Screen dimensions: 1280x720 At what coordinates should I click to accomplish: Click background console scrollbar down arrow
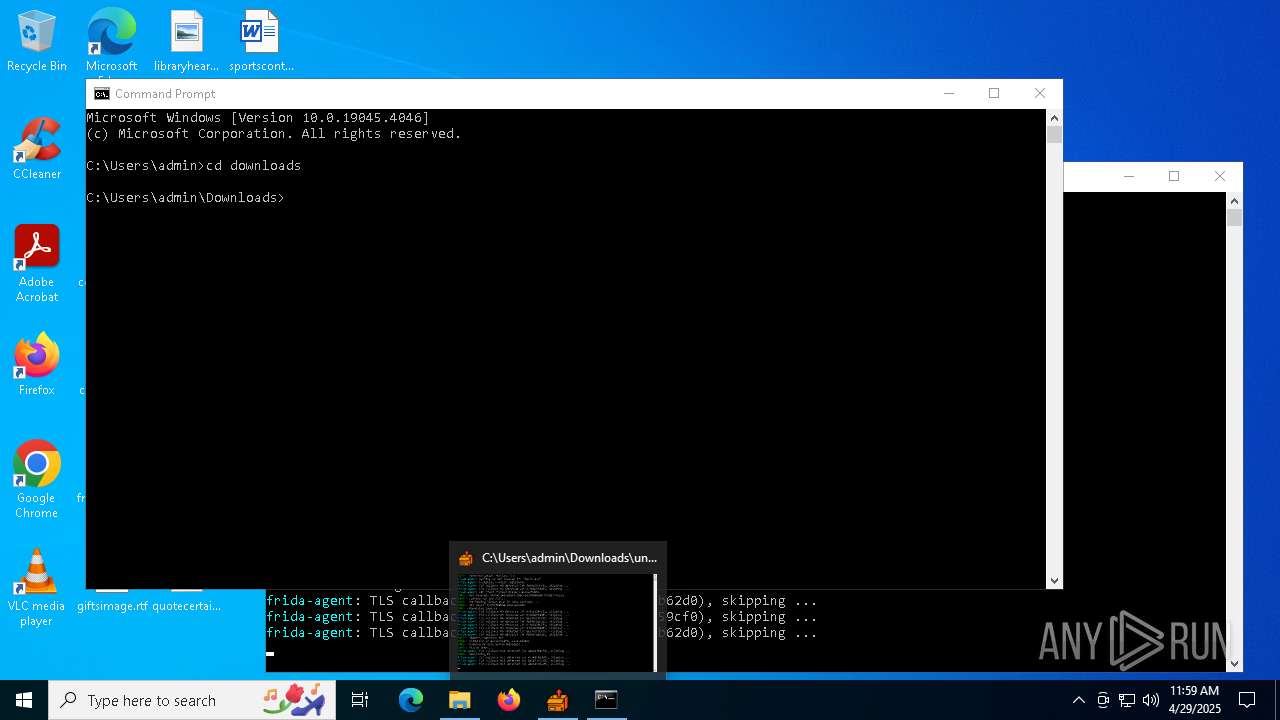pyautogui.click(x=1234, y=663)
